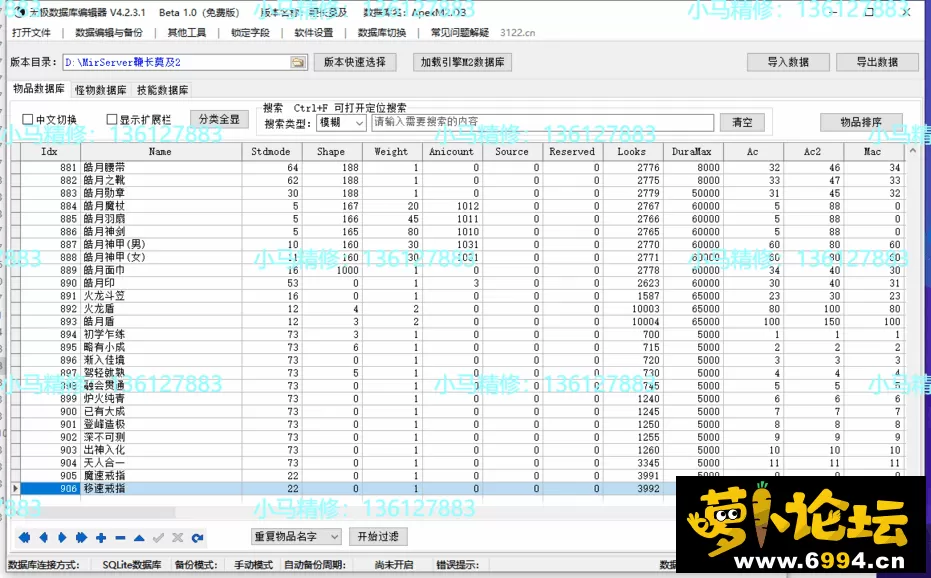Click the Name column header
Viewport: 931px width, 578px height.
pos(161,152)
